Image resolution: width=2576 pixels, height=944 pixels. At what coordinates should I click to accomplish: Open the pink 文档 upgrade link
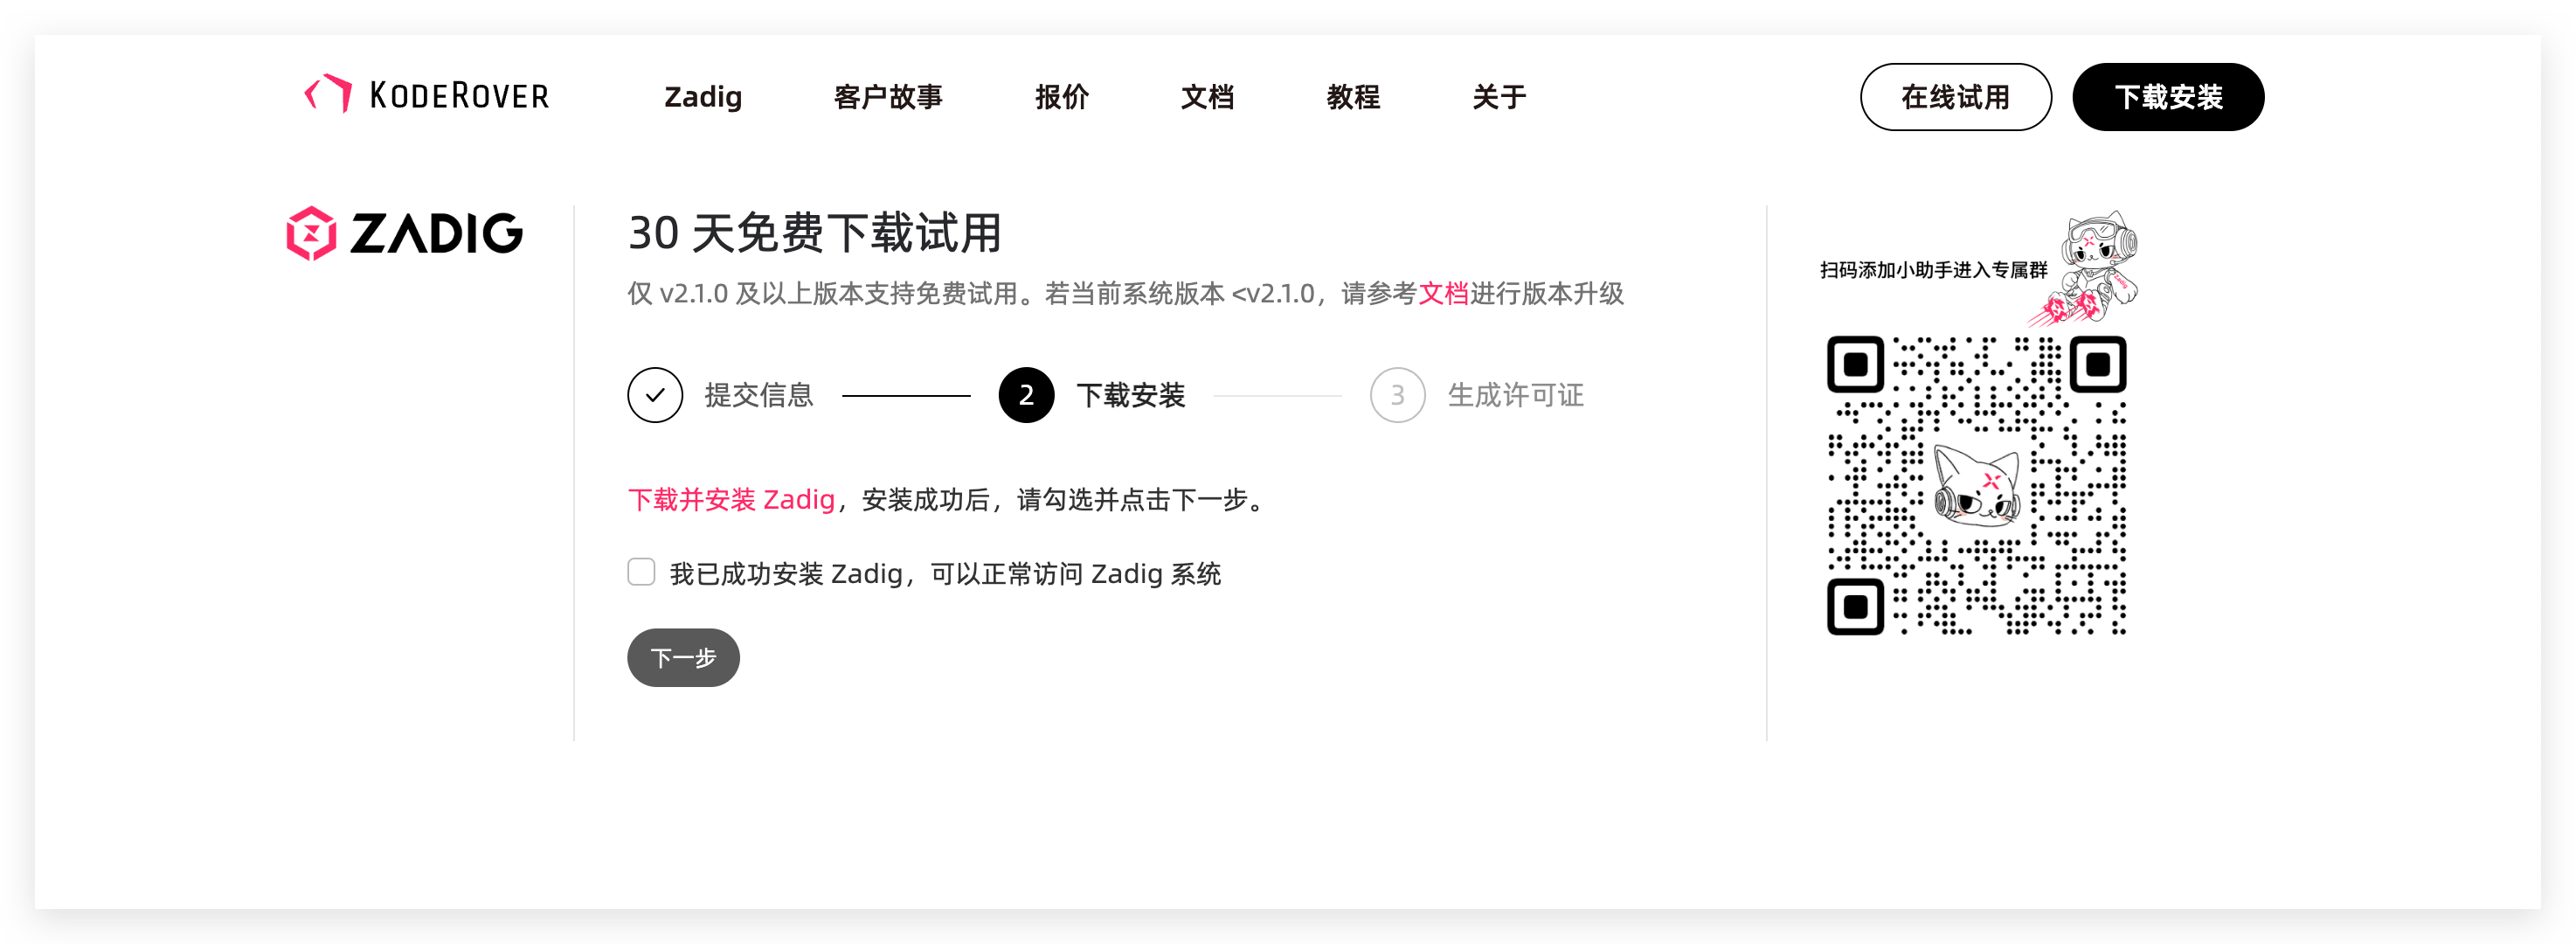click(1443, 293)
